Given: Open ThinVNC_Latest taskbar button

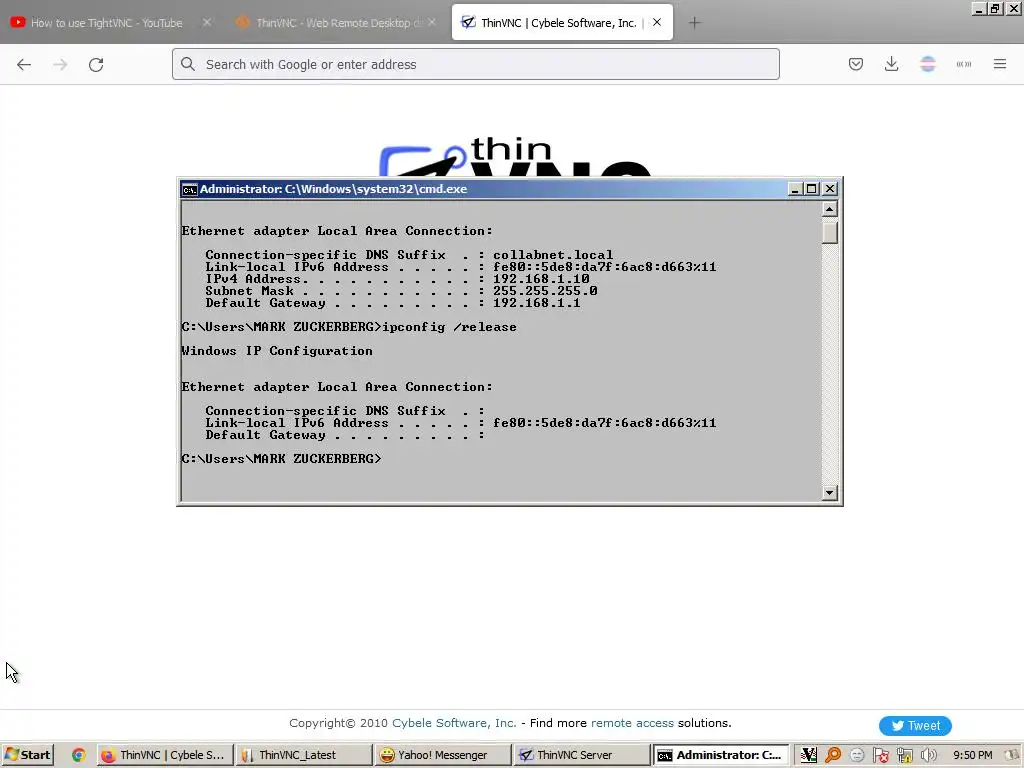Looking at the screenshot, I should point(303,755).
